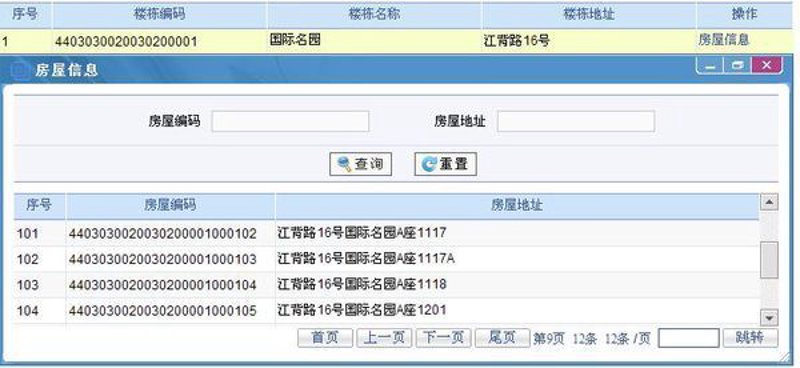Jump to last page with 尾页
The image size is (800, 368).
tap(502, 338)
